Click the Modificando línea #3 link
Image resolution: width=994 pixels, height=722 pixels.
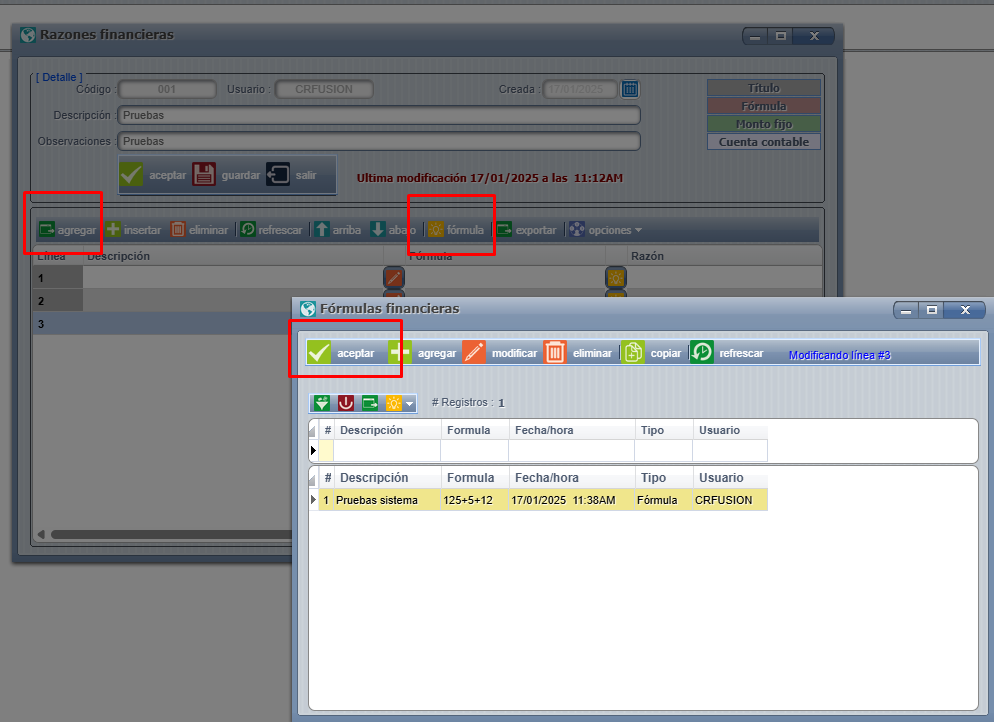point(839,355)
